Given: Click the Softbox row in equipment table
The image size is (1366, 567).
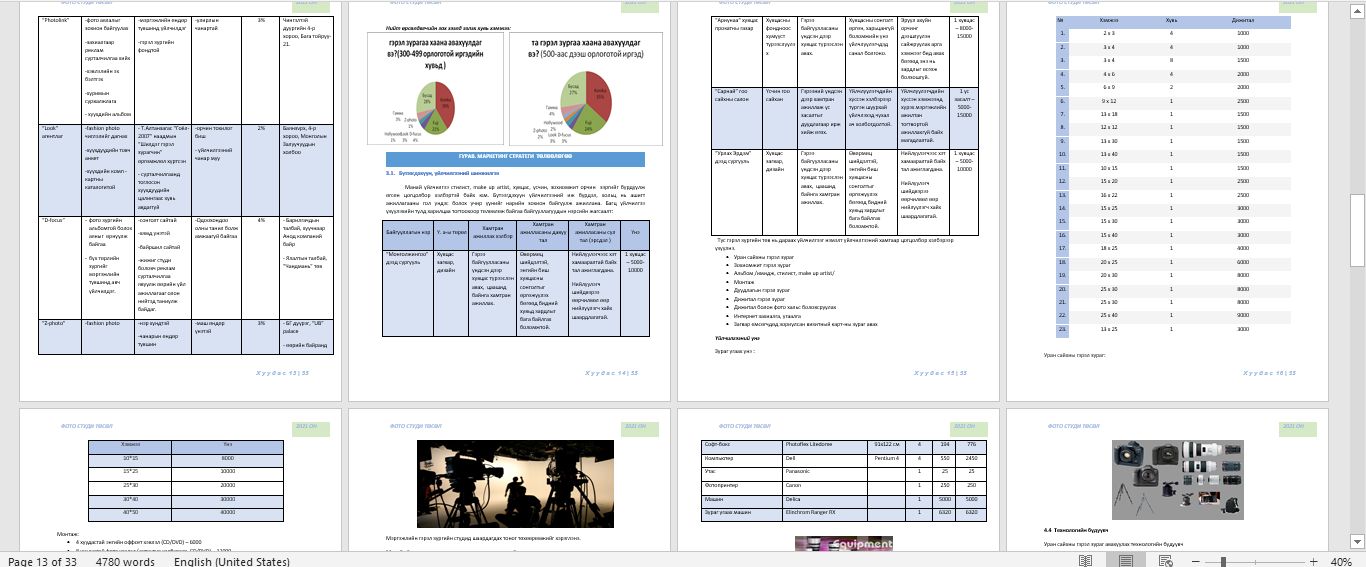Looking at the screenshot, I should click(740, 442).
